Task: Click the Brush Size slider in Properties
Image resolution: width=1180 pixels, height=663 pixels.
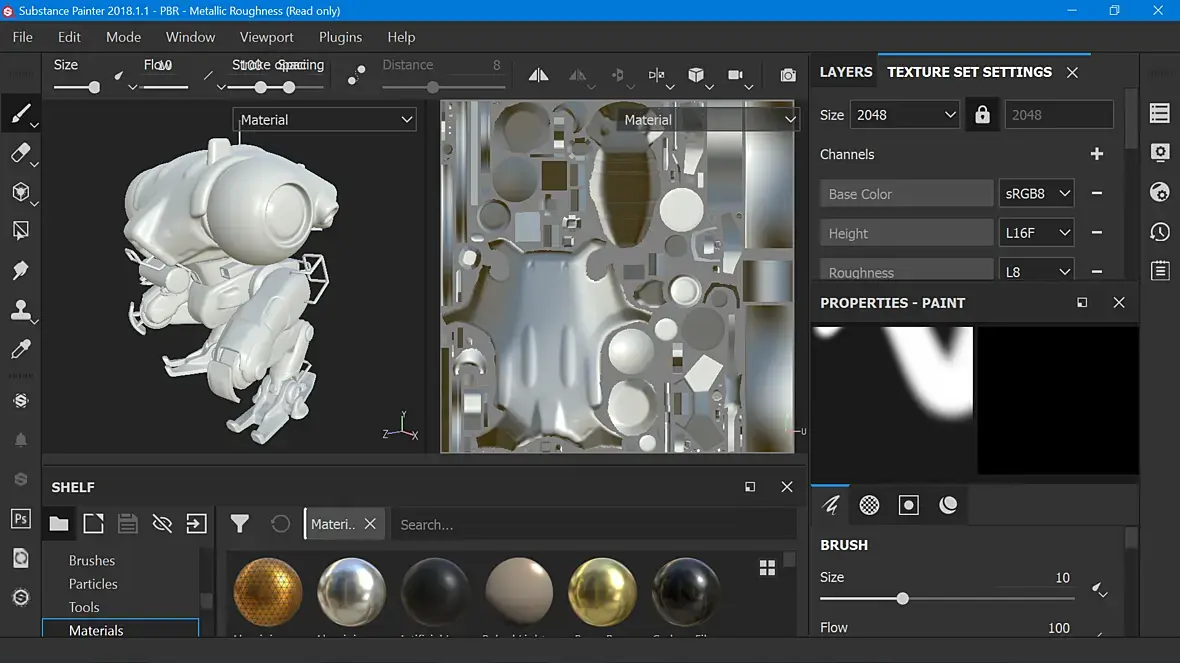Action: tap(902, 598)
